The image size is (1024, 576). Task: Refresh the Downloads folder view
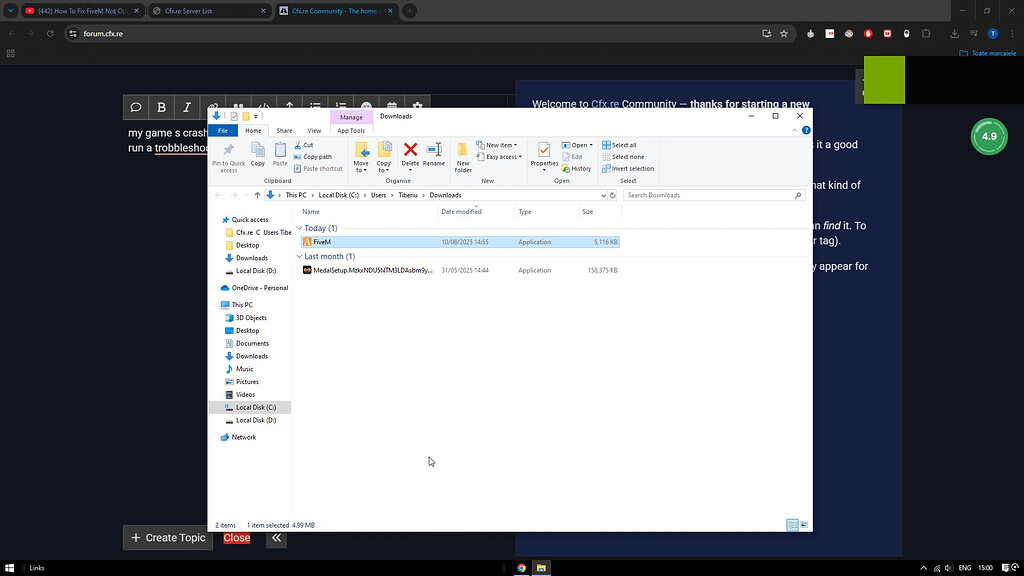coord(613,195)
